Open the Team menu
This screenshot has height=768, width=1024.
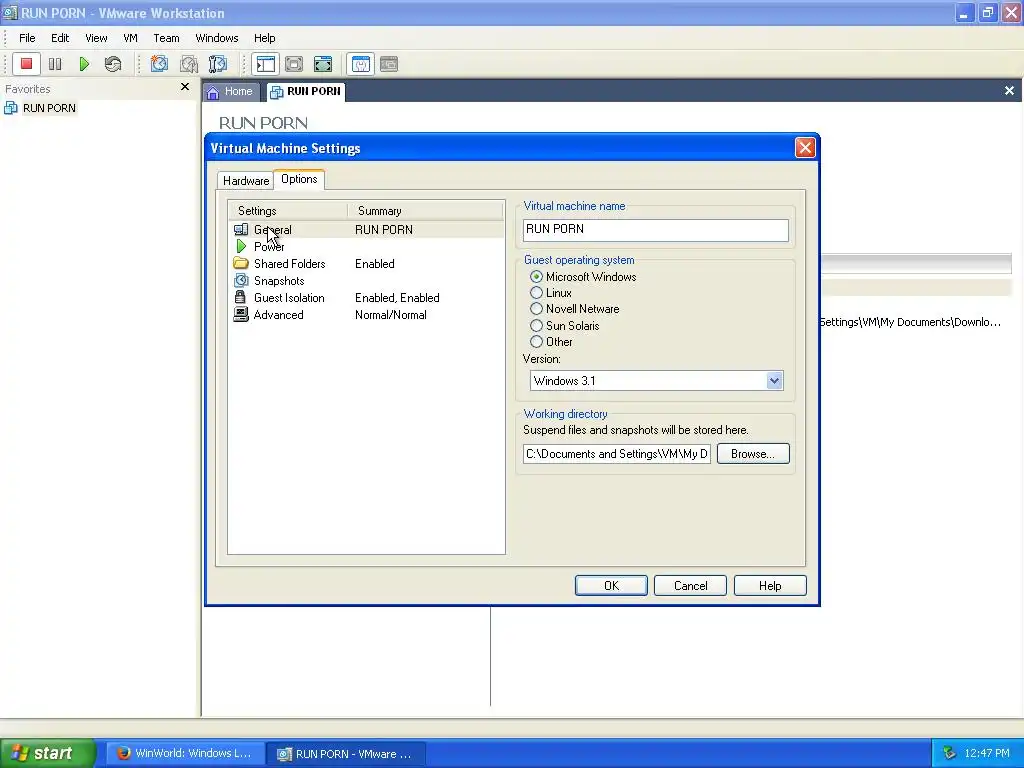(x=166, y=38)
